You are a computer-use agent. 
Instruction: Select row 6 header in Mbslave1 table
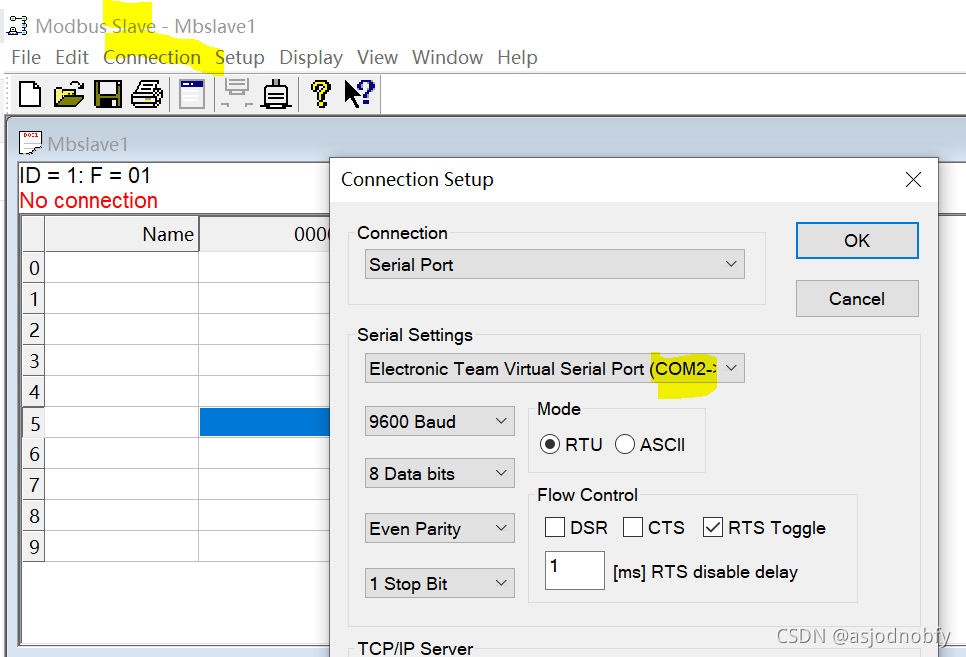pos(34,454)
